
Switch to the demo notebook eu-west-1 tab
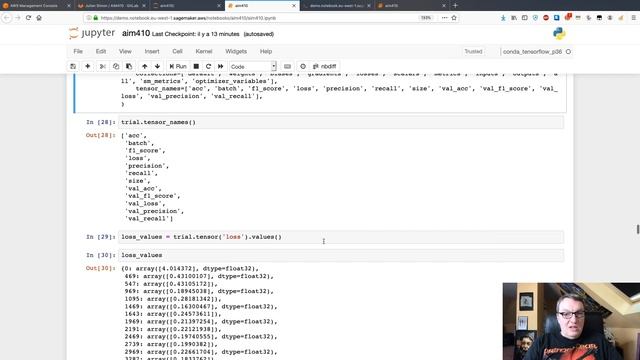coord(337,6)
